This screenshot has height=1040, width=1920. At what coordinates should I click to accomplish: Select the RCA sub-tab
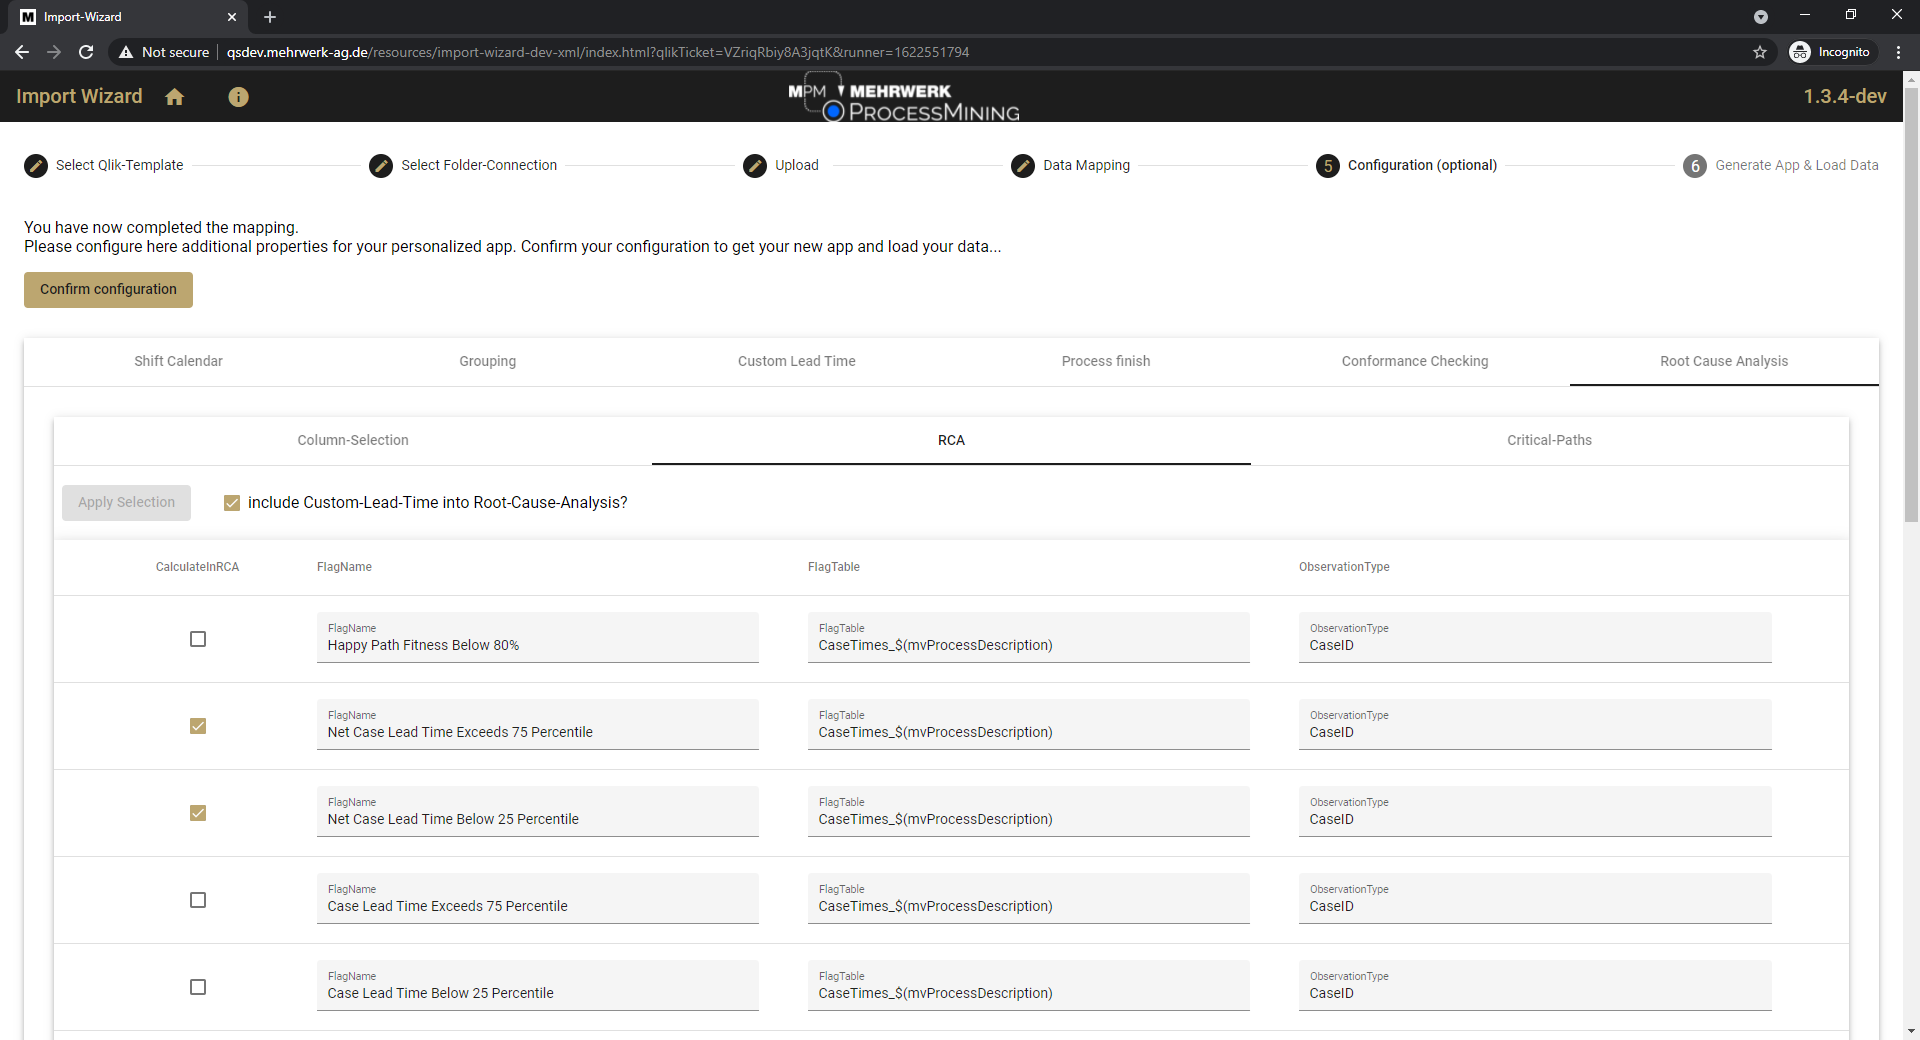click(x=951, y=440)
